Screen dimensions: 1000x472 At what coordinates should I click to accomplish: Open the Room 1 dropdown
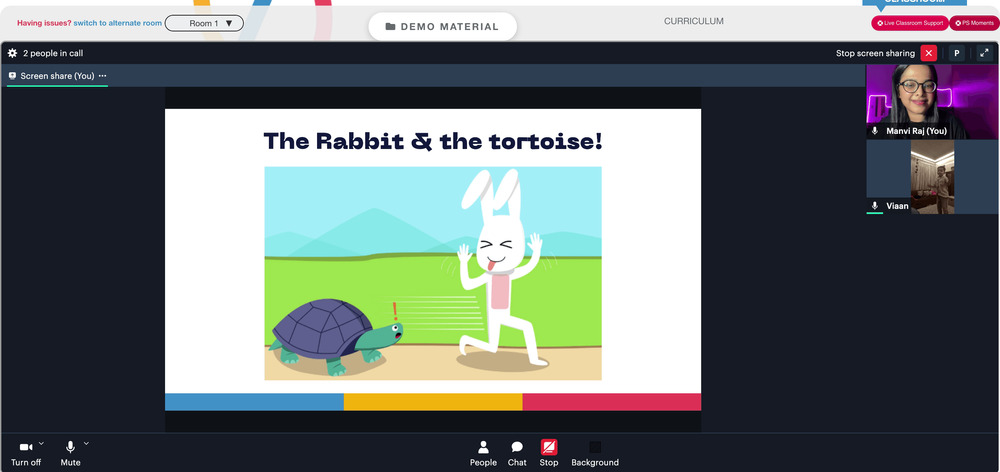point(204,24)
